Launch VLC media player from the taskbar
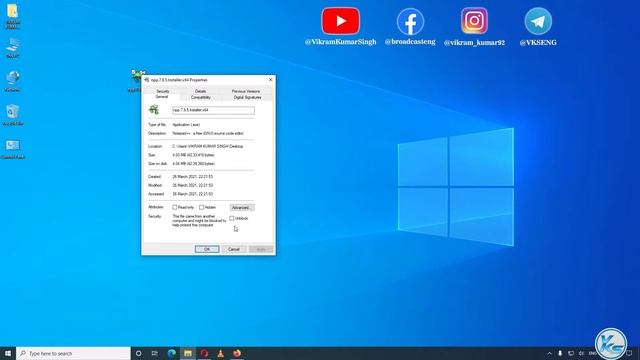The width and height of the screenshot is (640, 360). coord(220,353)
